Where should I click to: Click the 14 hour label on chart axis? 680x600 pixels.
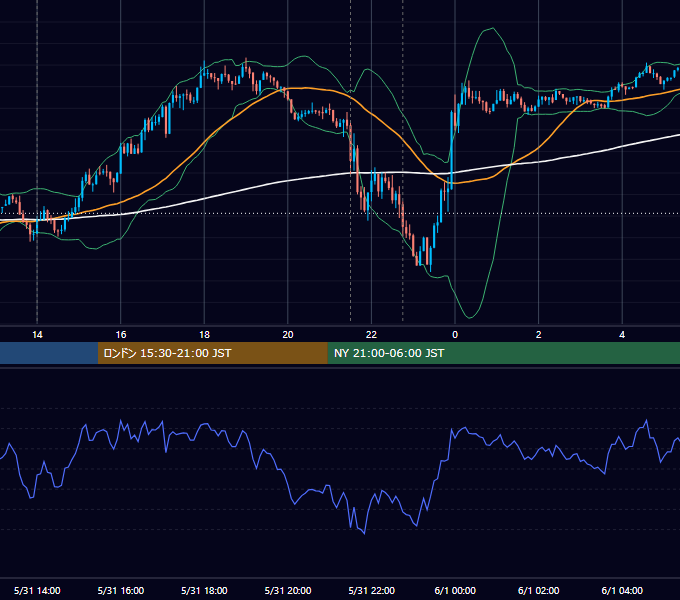pyautogui.click(x=37, y=335)
